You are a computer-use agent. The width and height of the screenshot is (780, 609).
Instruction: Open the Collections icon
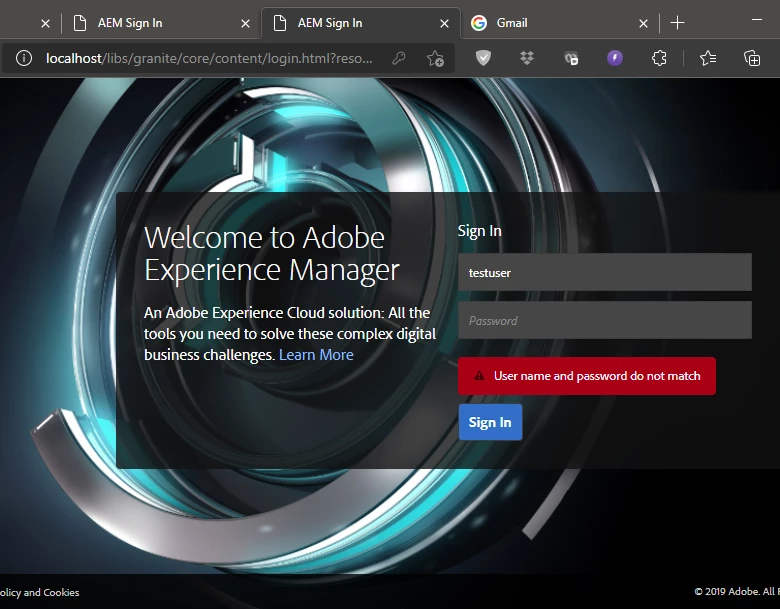(x=752, y=58)
